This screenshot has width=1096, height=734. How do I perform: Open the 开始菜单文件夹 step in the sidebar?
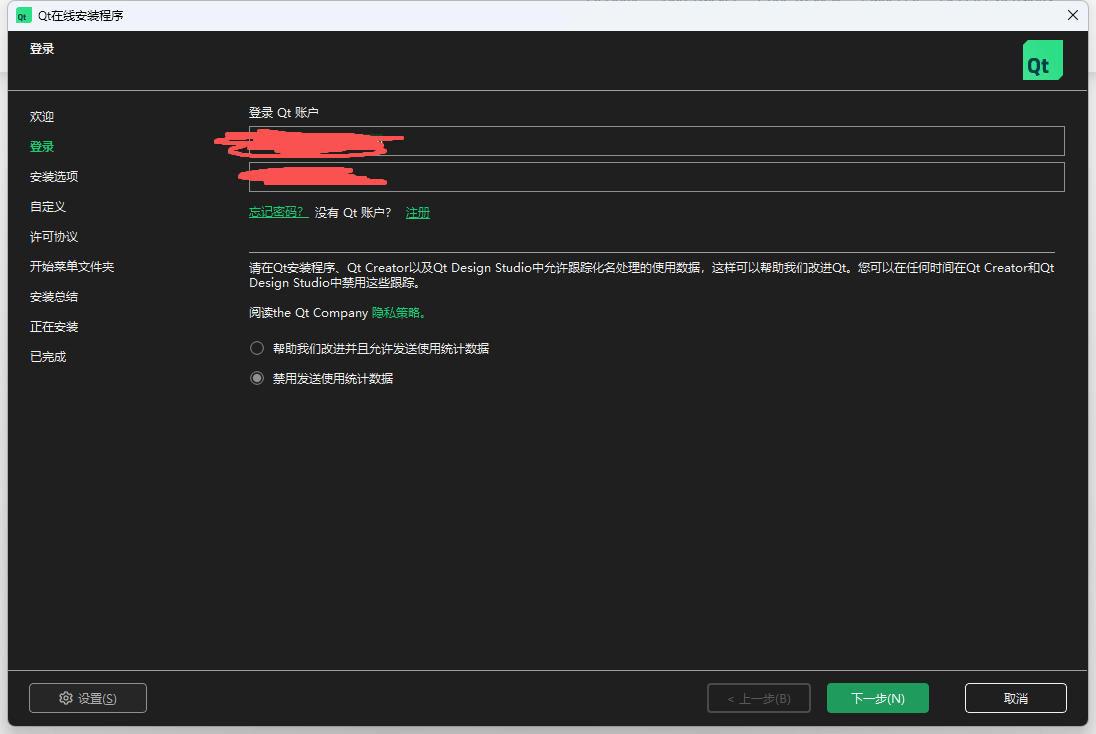tap(72, 266)
